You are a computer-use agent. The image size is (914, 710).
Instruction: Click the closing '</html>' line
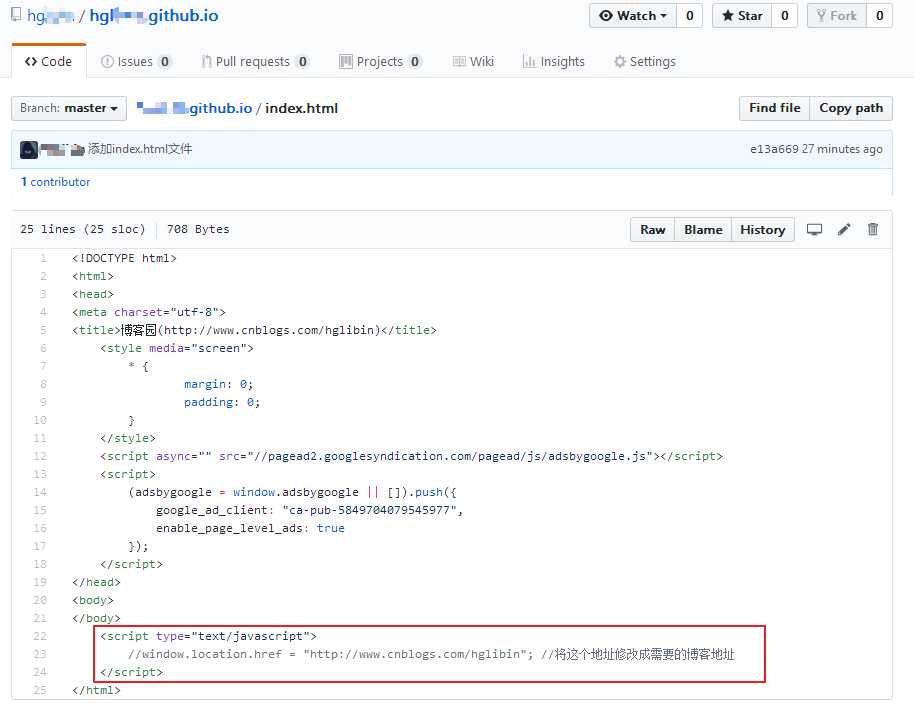click(x=96, y=690)
